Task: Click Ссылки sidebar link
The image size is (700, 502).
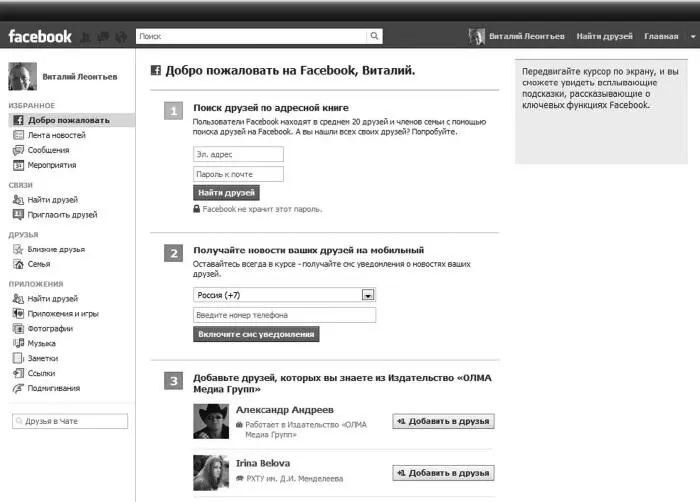Action: 42,373
